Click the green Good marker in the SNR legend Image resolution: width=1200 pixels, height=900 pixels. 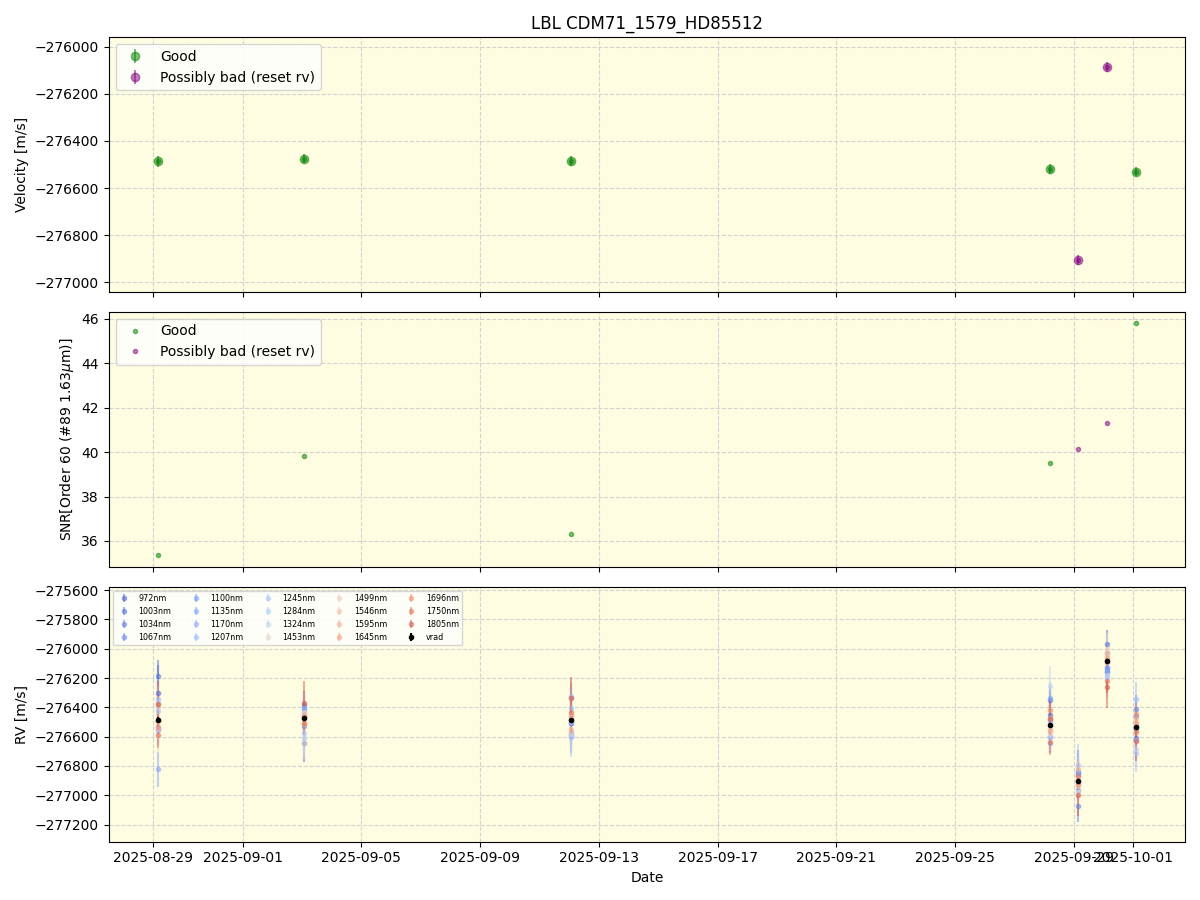(x=135, y=331)
